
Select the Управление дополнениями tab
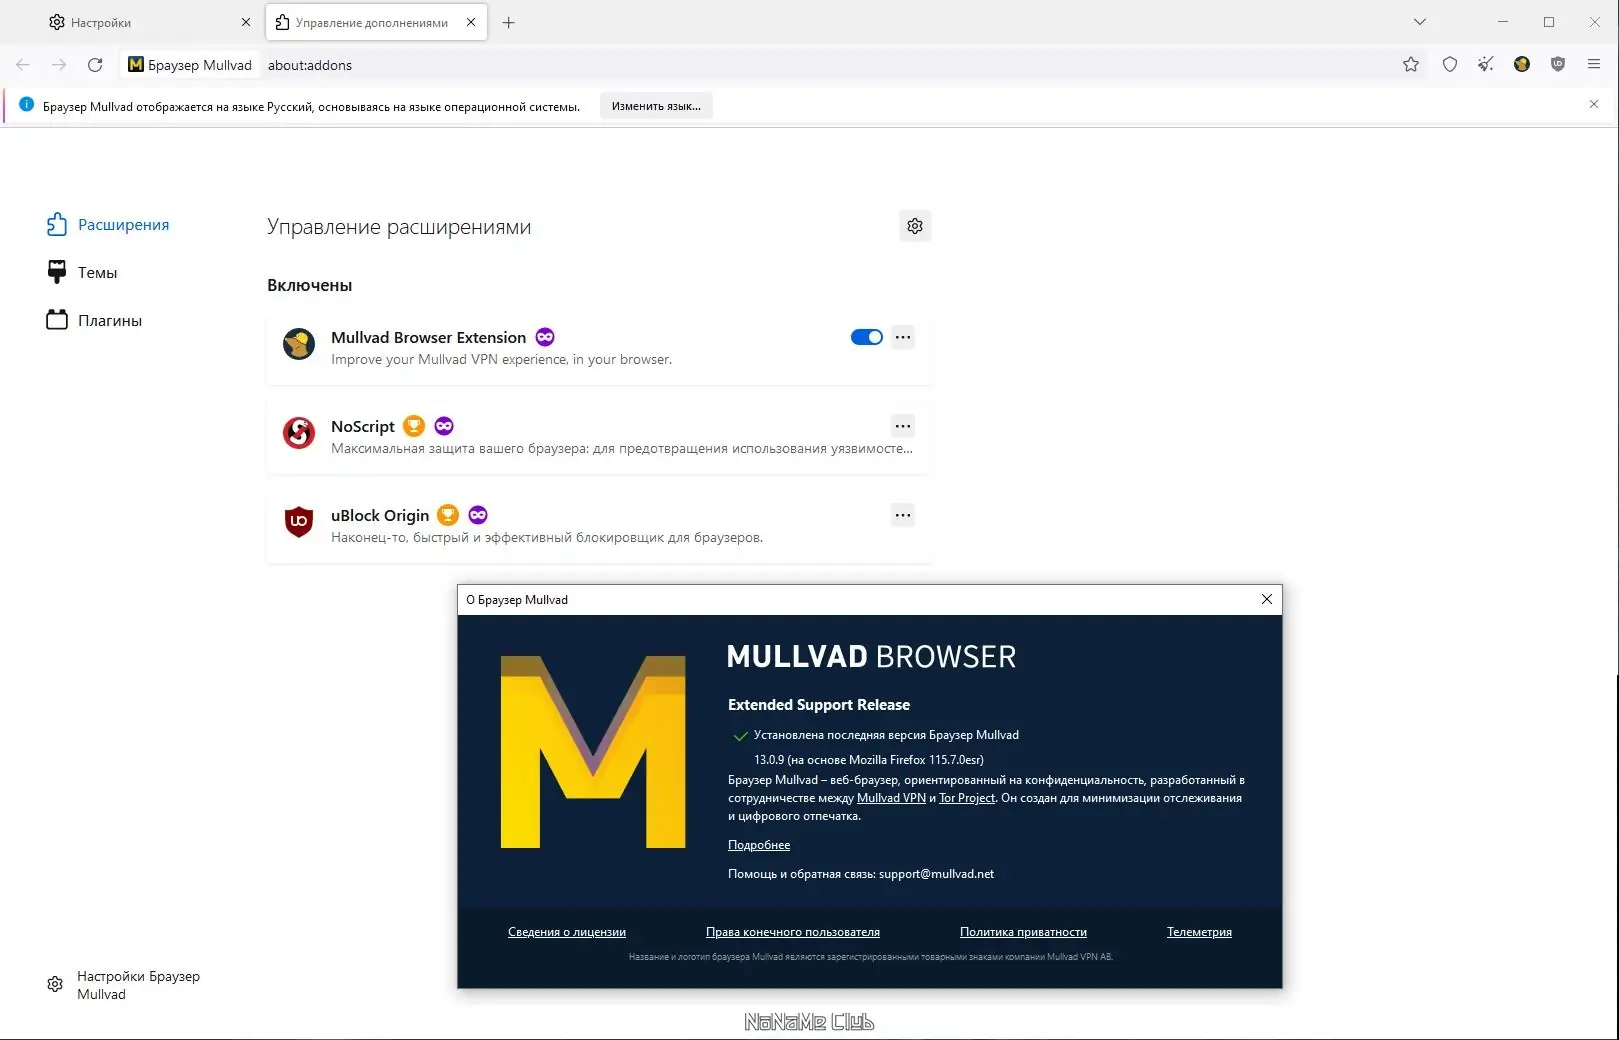click(x=376, y=22)
